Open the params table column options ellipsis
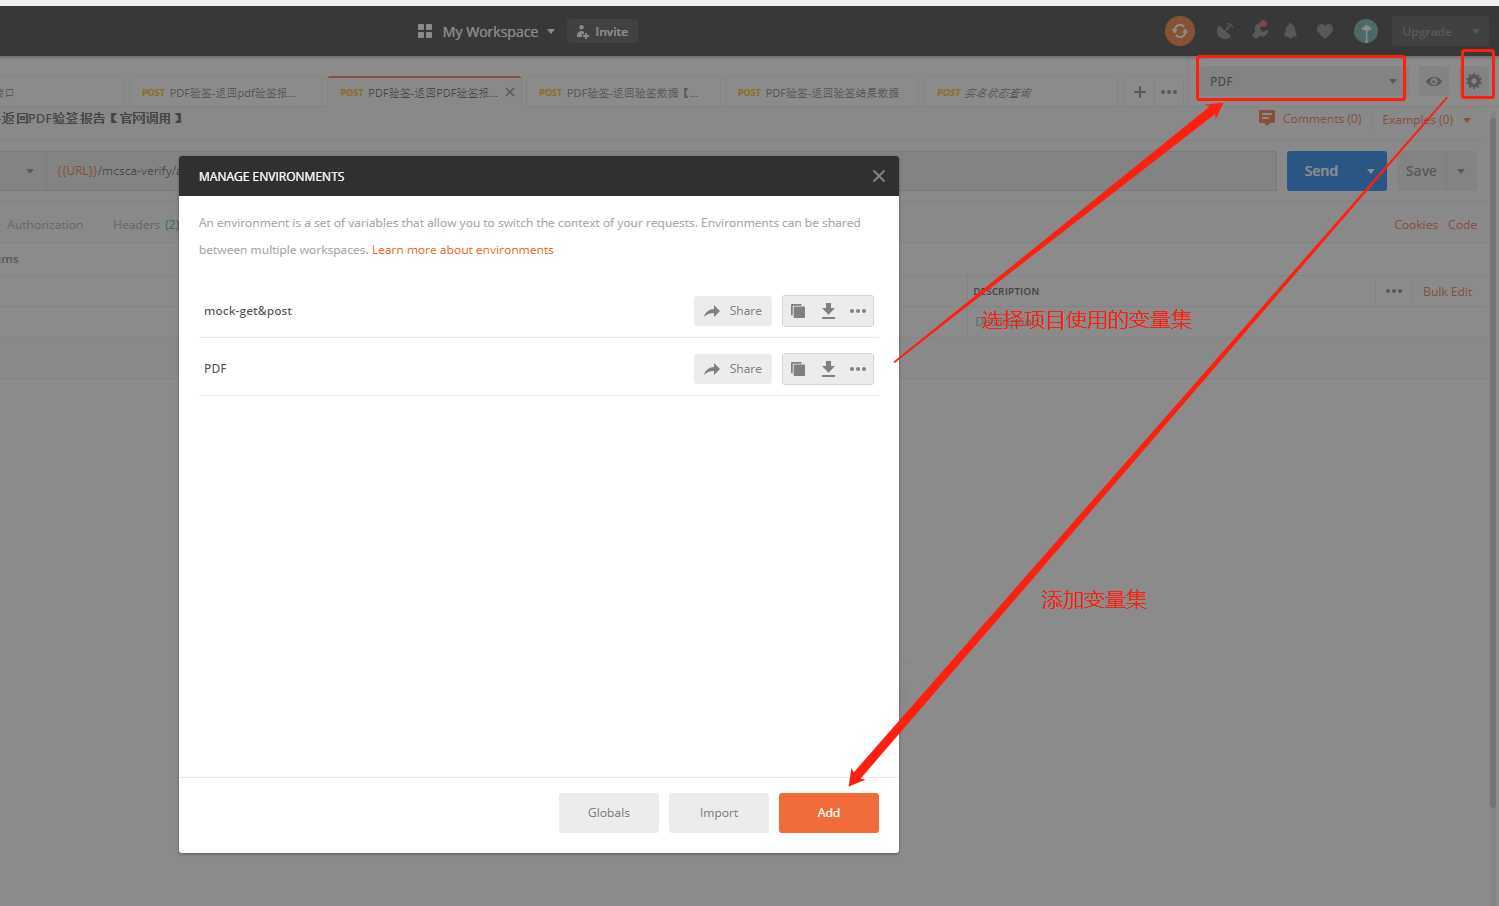Image resolution: width=1499 pixels, height=906 pixels. [1394, 291]
